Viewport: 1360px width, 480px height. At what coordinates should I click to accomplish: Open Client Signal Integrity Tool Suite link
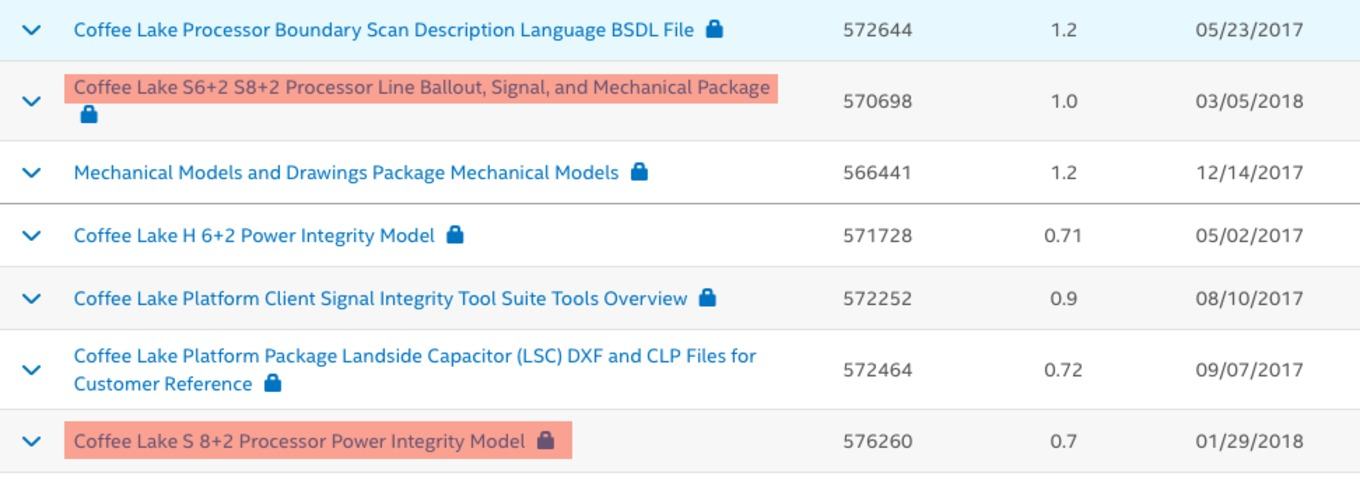click(x=380, y=298)
